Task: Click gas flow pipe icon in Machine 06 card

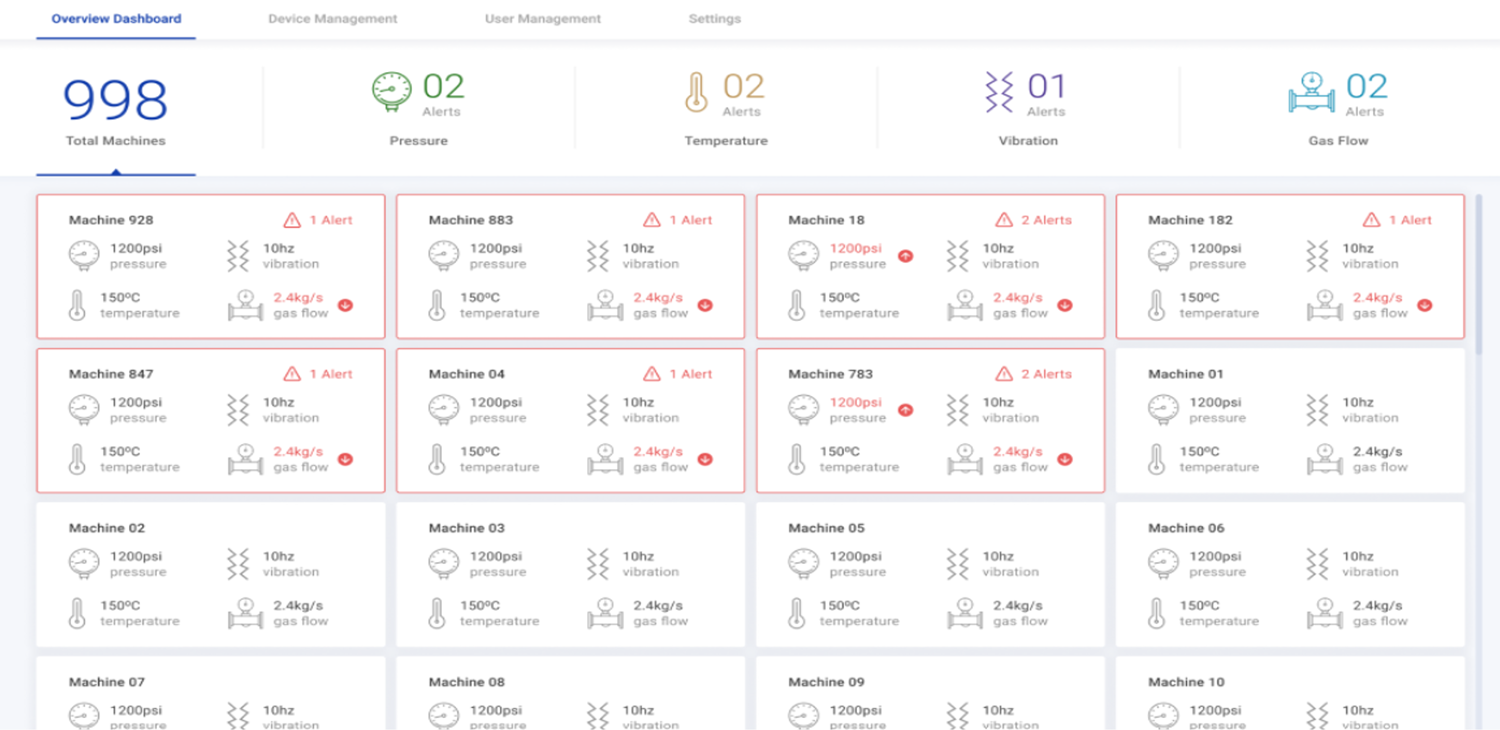Action: (x=1325, y=613)
